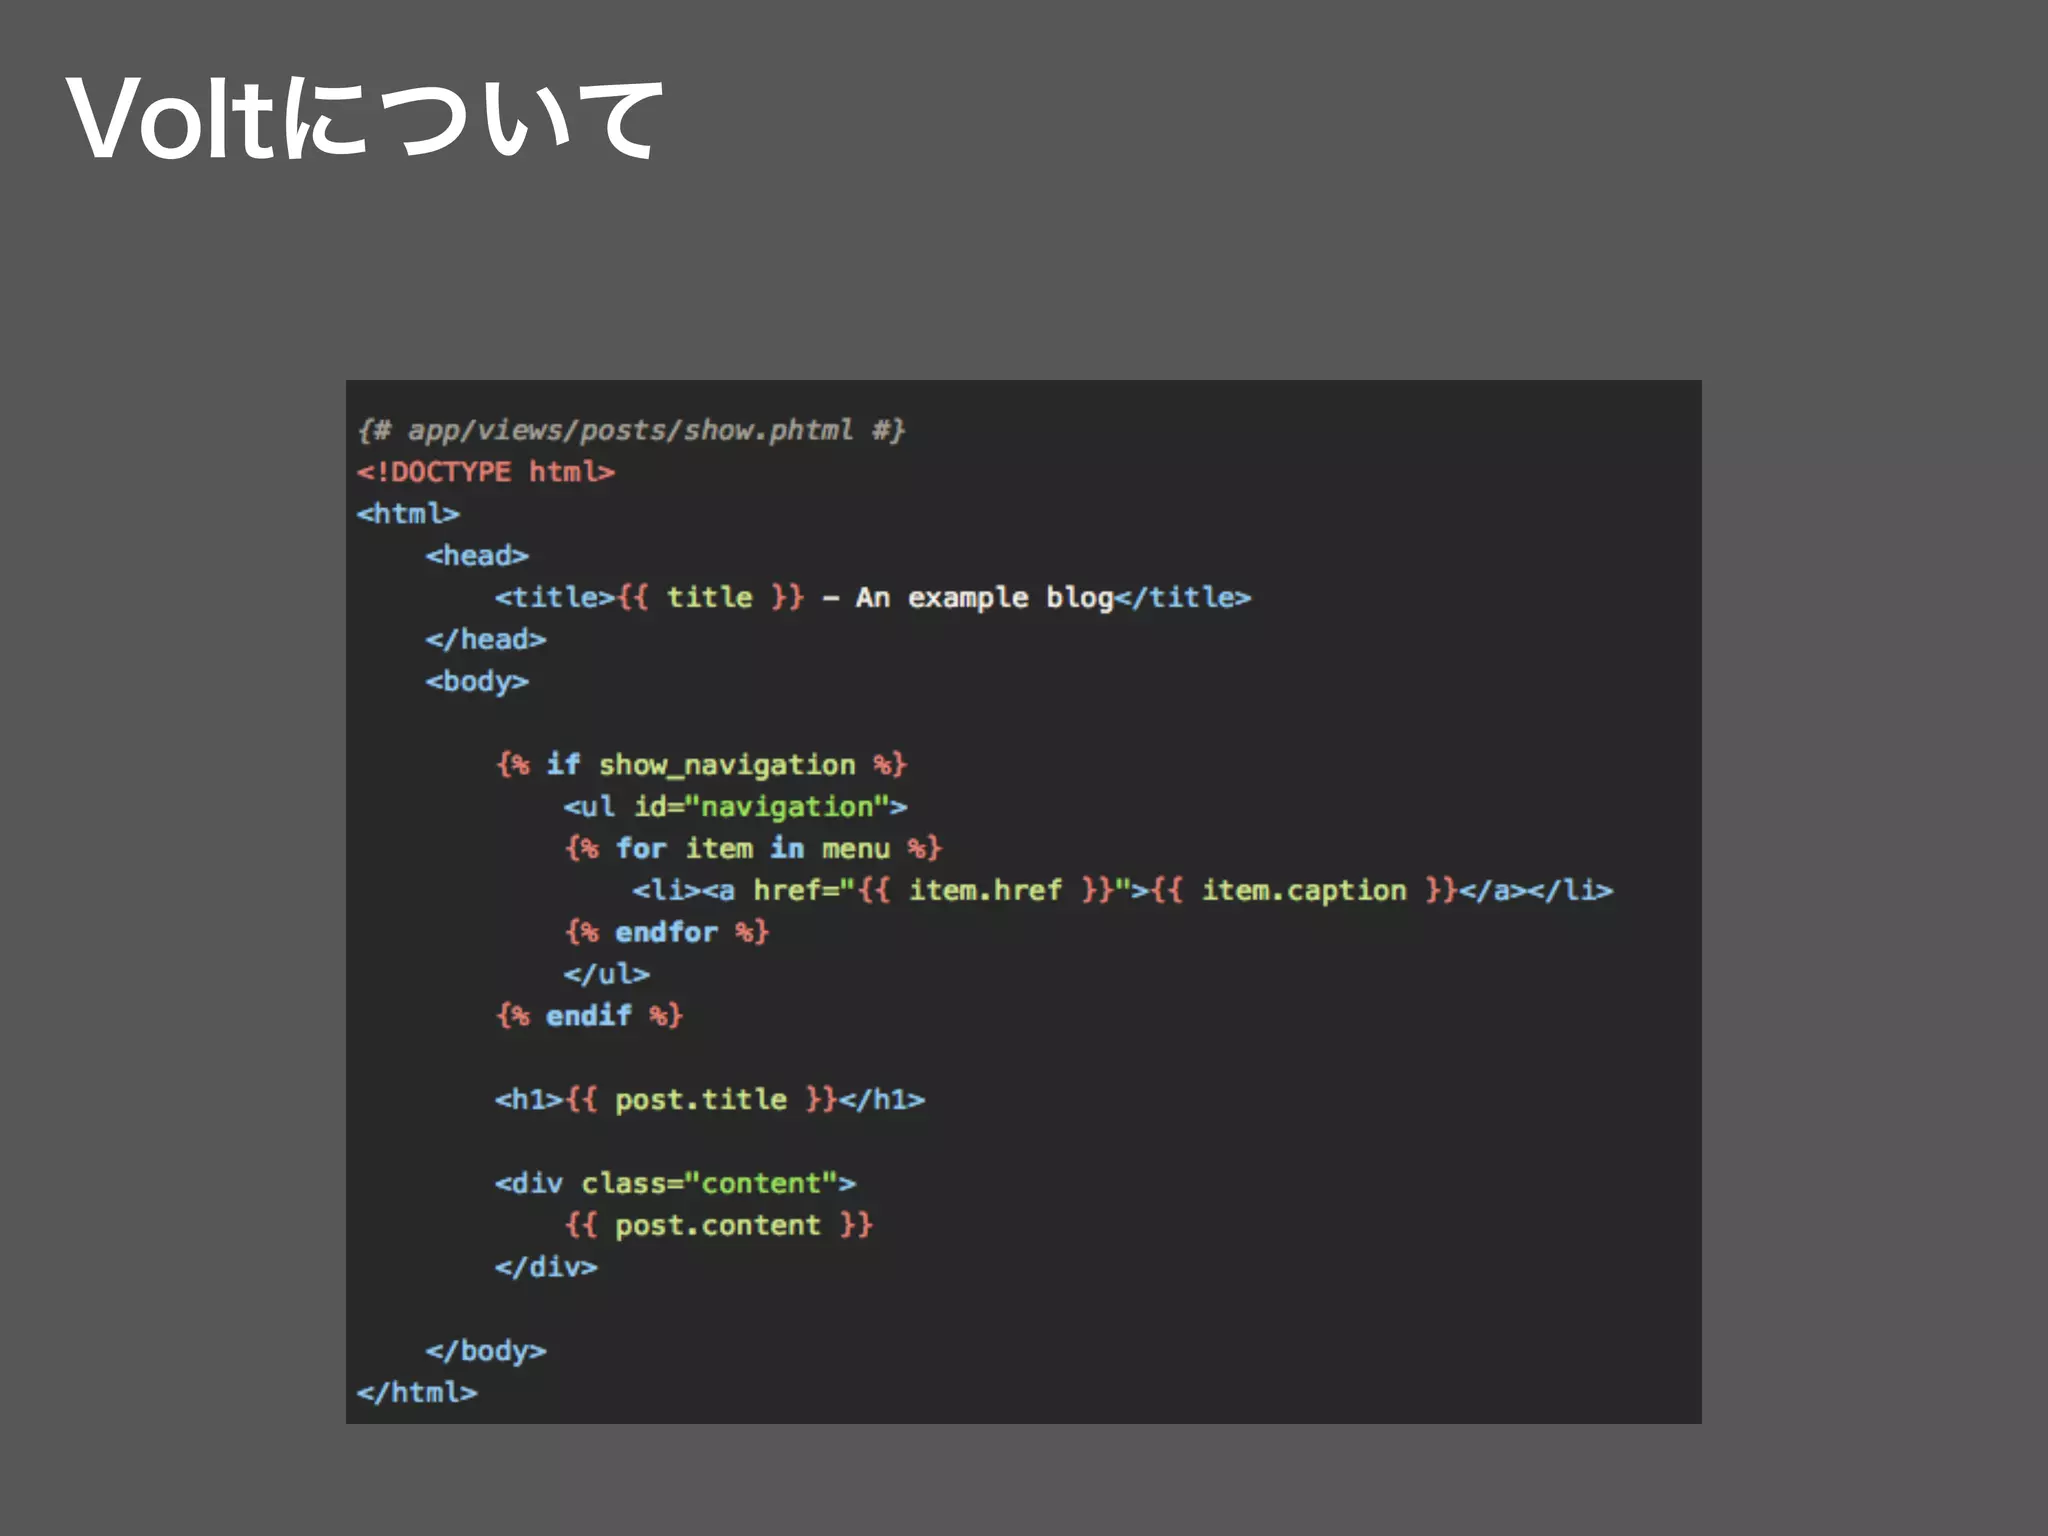
Task: Click the ul id="navigation" line
Action: tap(735, 807)
